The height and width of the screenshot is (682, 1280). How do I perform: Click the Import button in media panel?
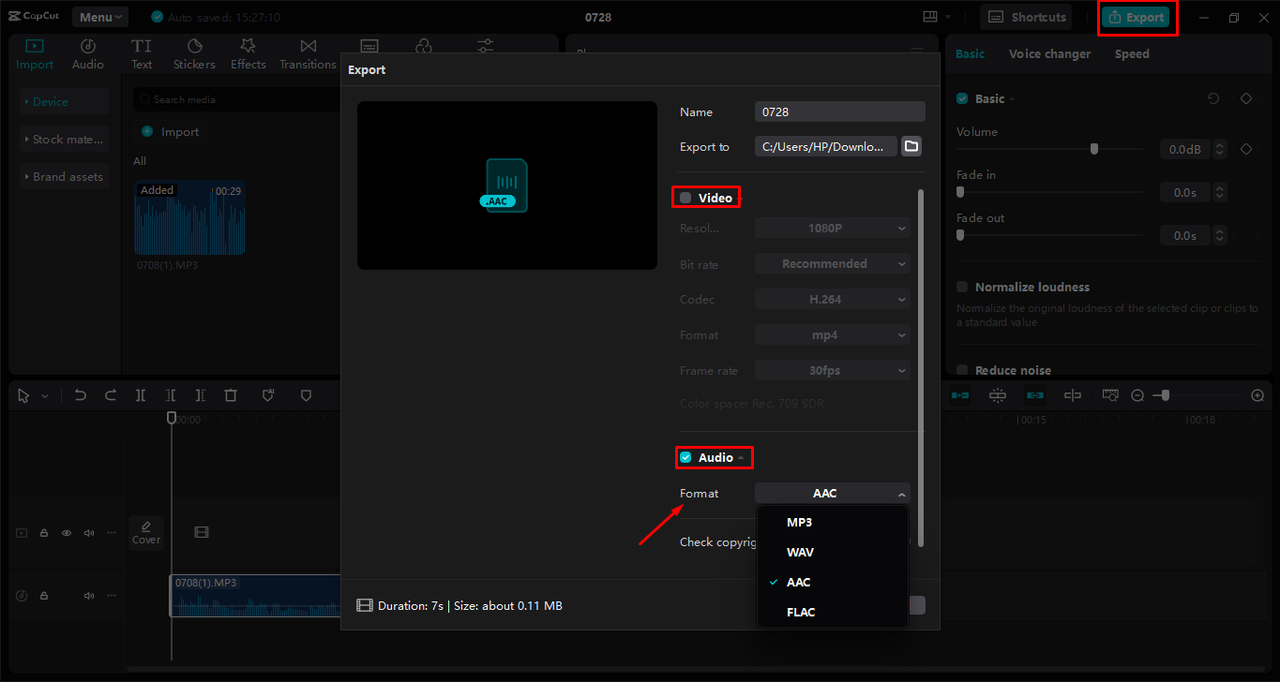point(170,131)
